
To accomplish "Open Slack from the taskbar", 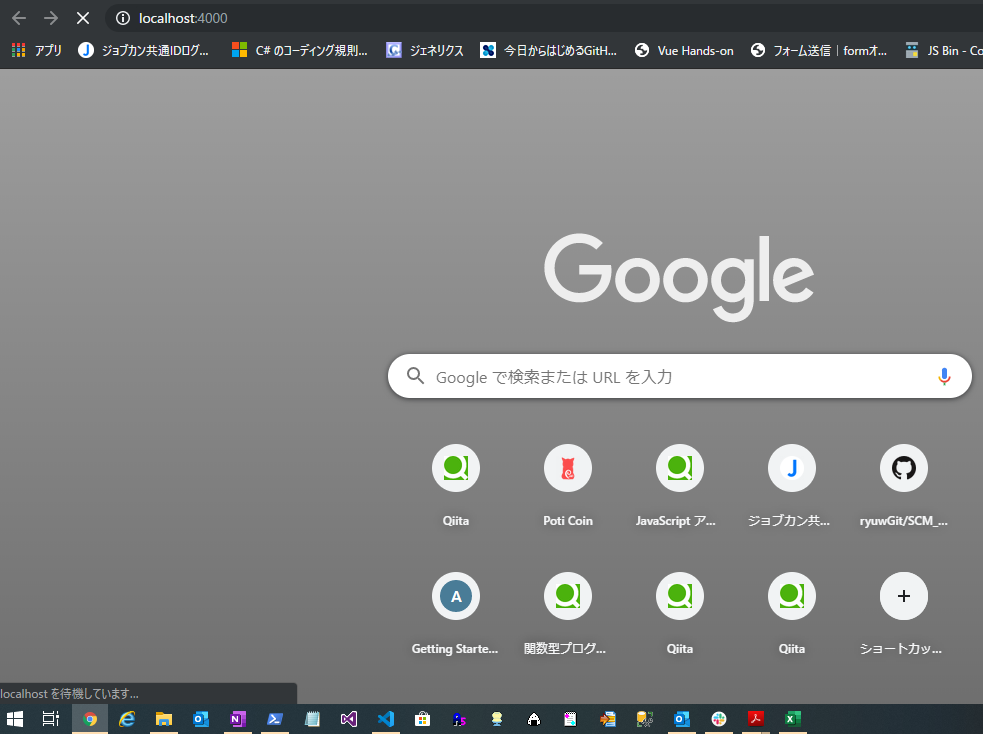I will (x=718, y=719).
